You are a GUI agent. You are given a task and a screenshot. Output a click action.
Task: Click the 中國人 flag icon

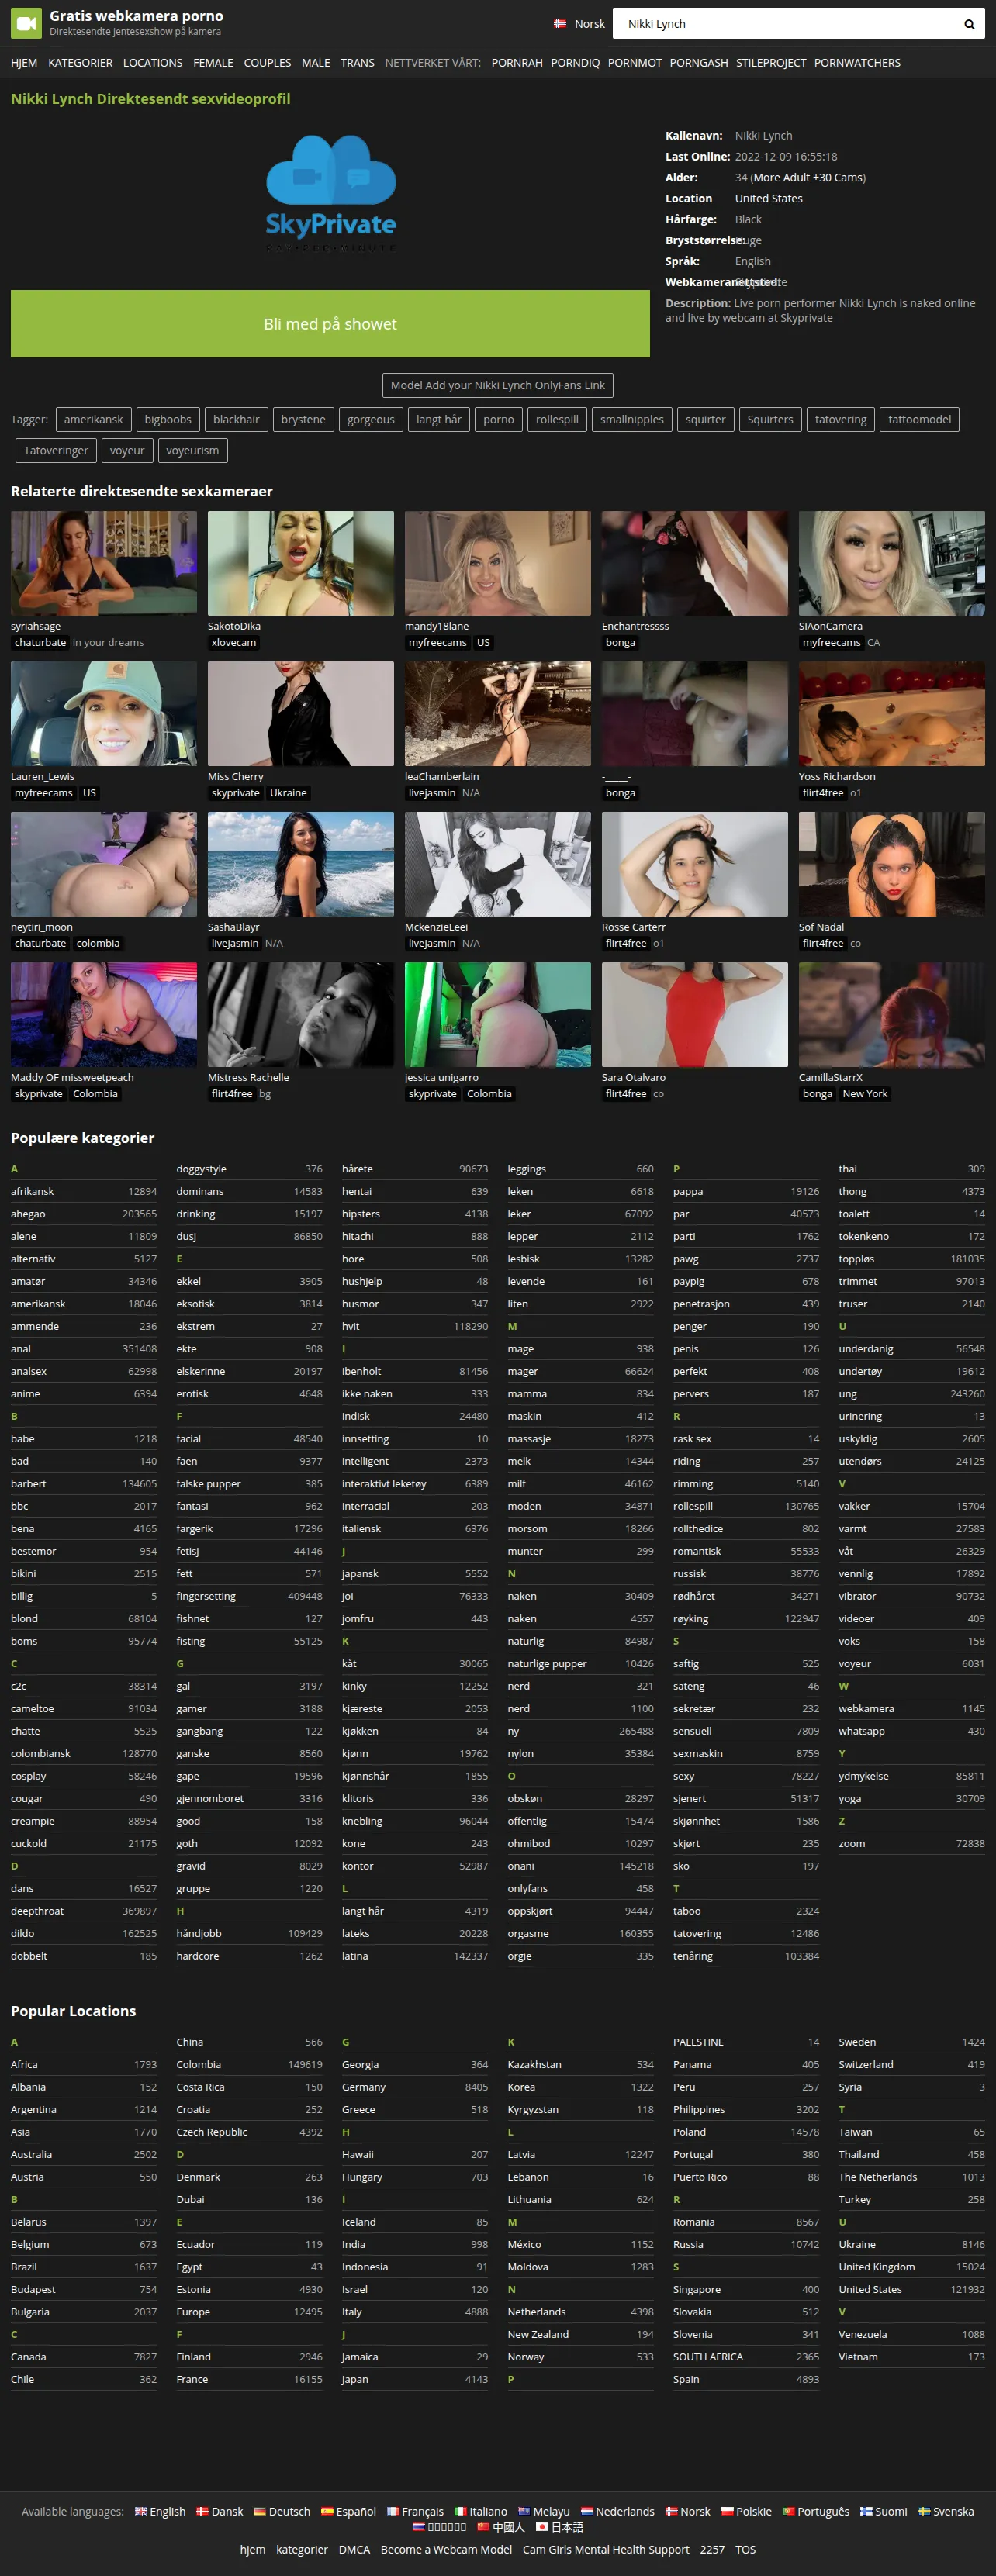[483, 2527]
